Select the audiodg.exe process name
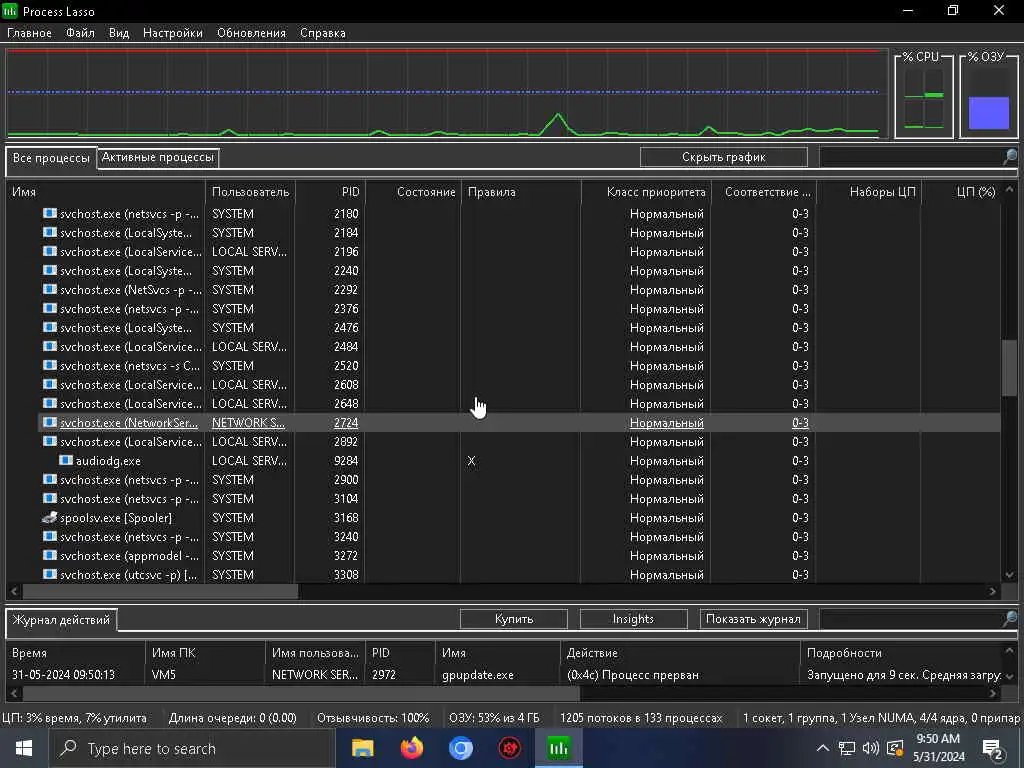The width and height of the screenshot is (1024, 768). 108,461
